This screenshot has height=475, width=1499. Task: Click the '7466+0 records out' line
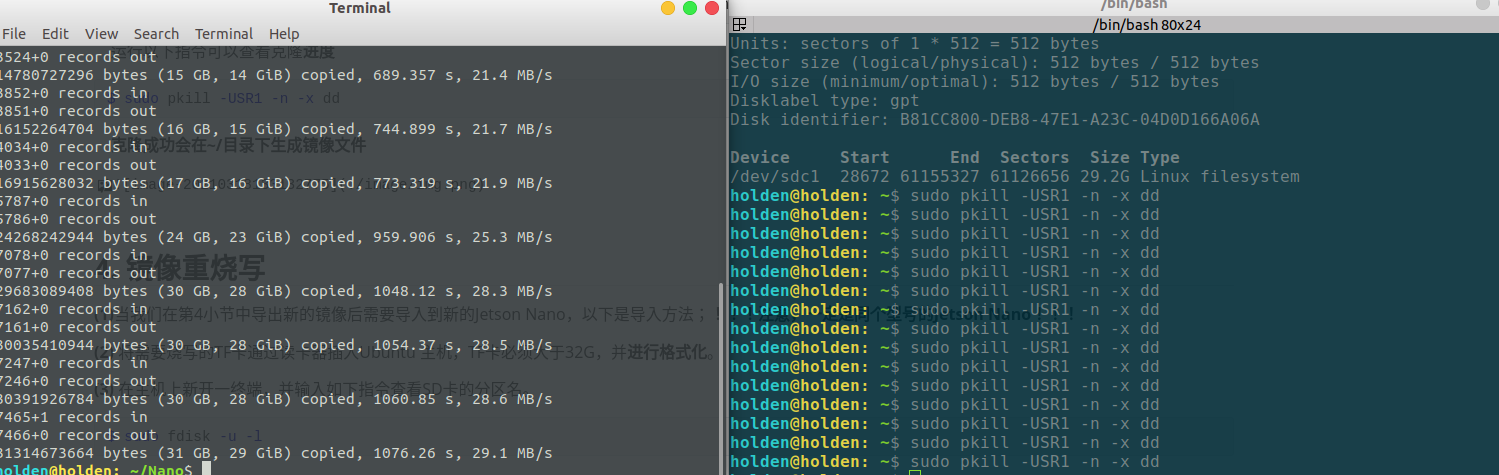click(x=78, y=435)
